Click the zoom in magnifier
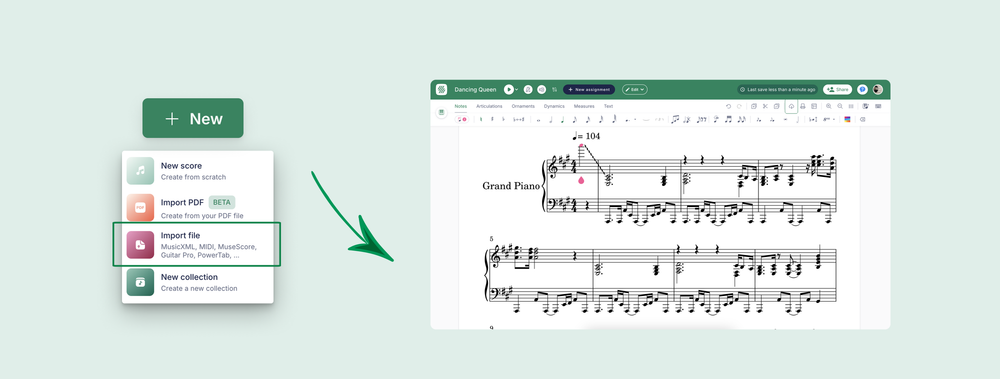Screen dimensions: 1000x379 click(828, 107)
